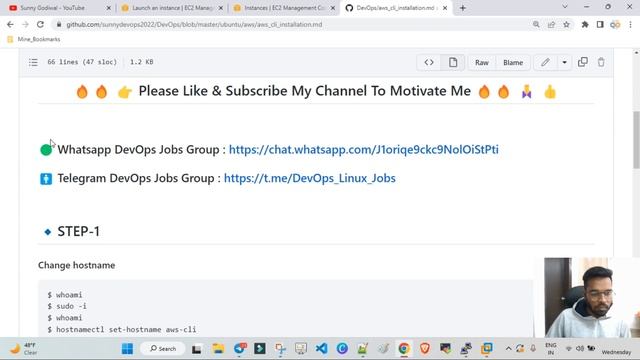Show source code view of file
Image resolution: width=640 pixels, height=360 pixels.
[429, 62]
